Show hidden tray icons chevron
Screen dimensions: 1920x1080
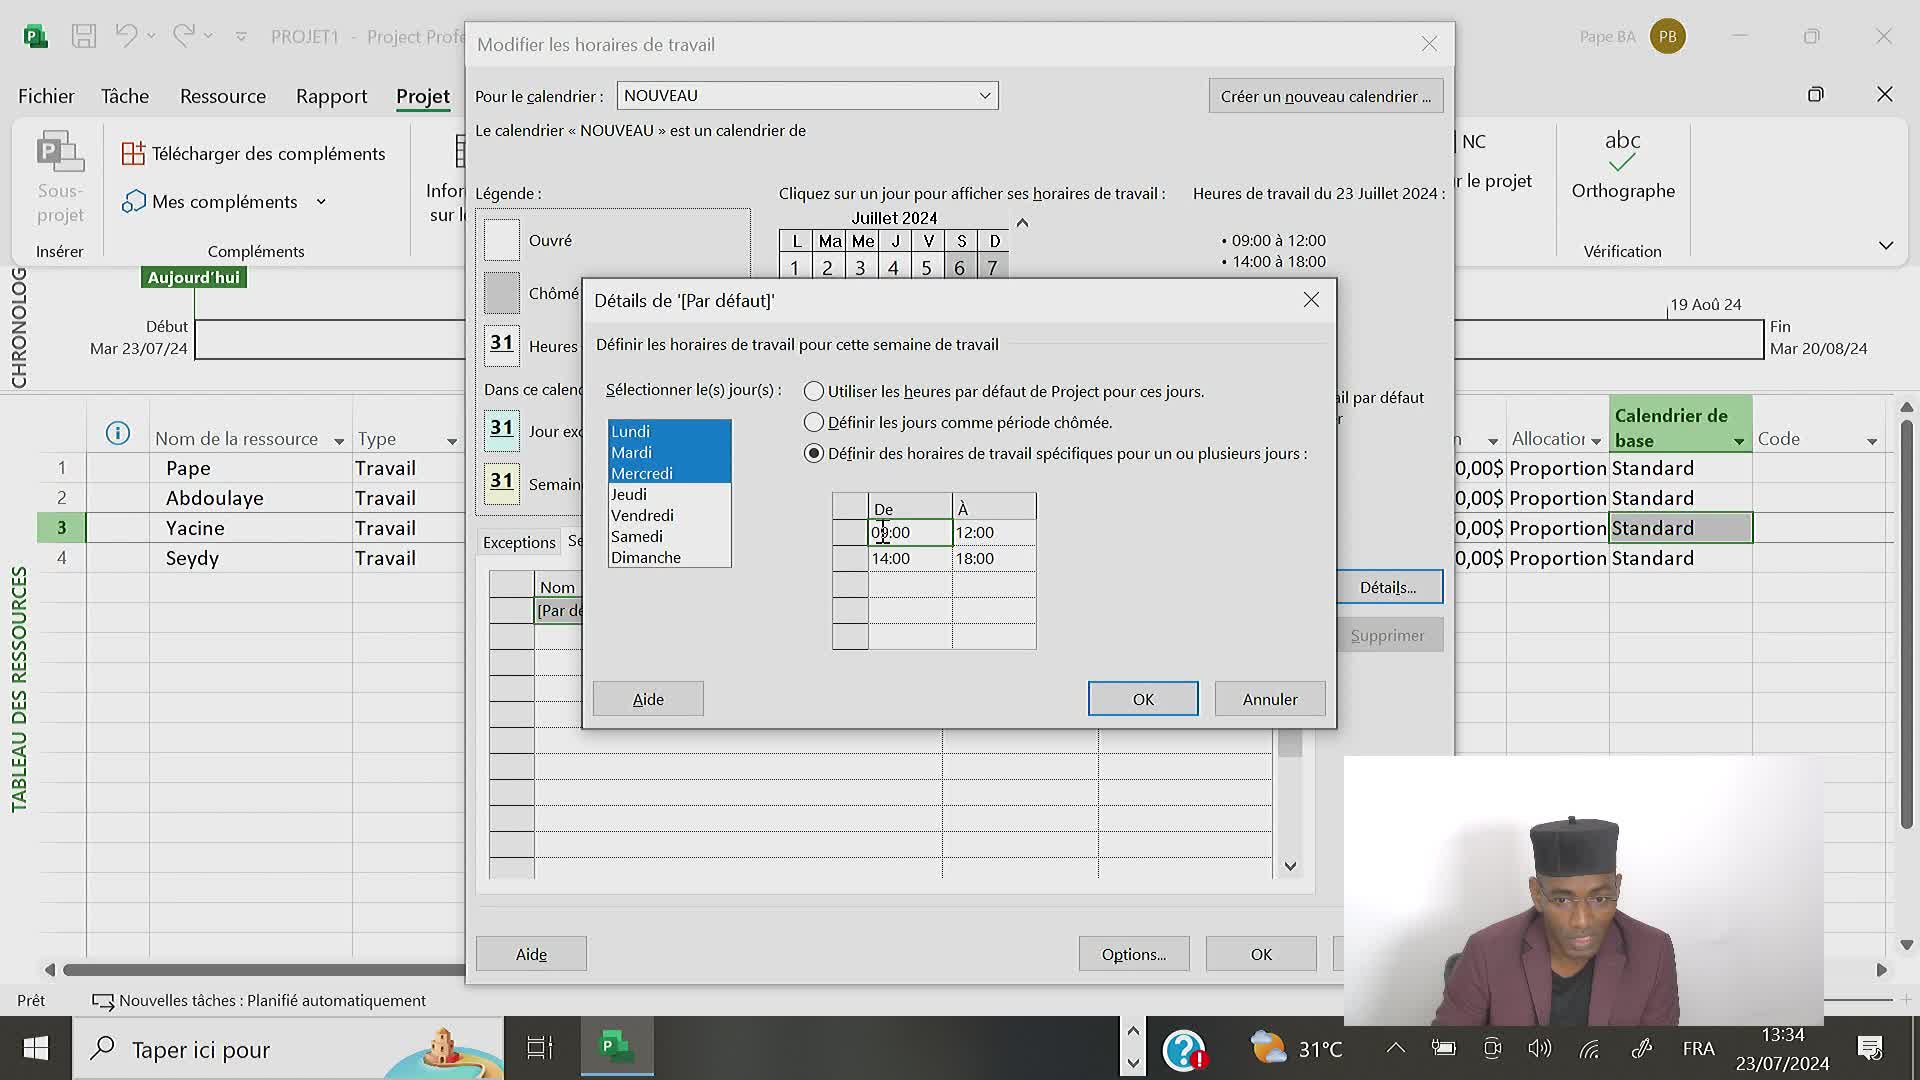tap(1396, 1048)
